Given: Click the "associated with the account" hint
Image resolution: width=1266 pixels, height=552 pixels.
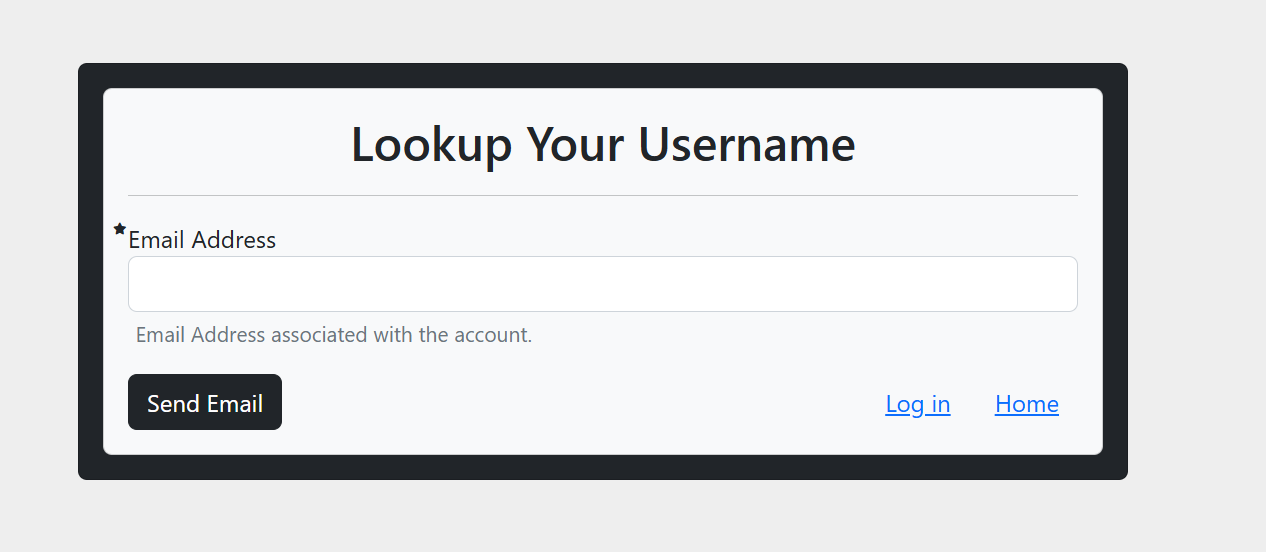Looking at the screenshot, I should [402, 335].
